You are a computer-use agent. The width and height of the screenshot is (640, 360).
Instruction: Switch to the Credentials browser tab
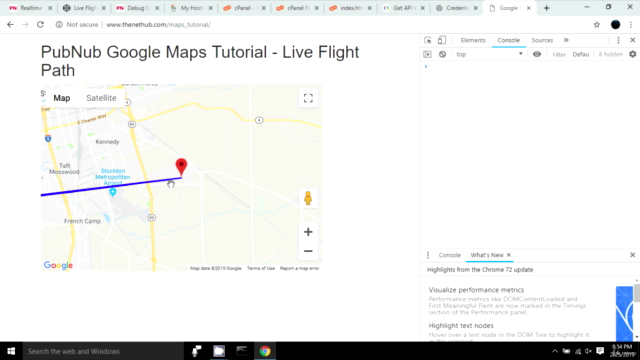(456, 8)
